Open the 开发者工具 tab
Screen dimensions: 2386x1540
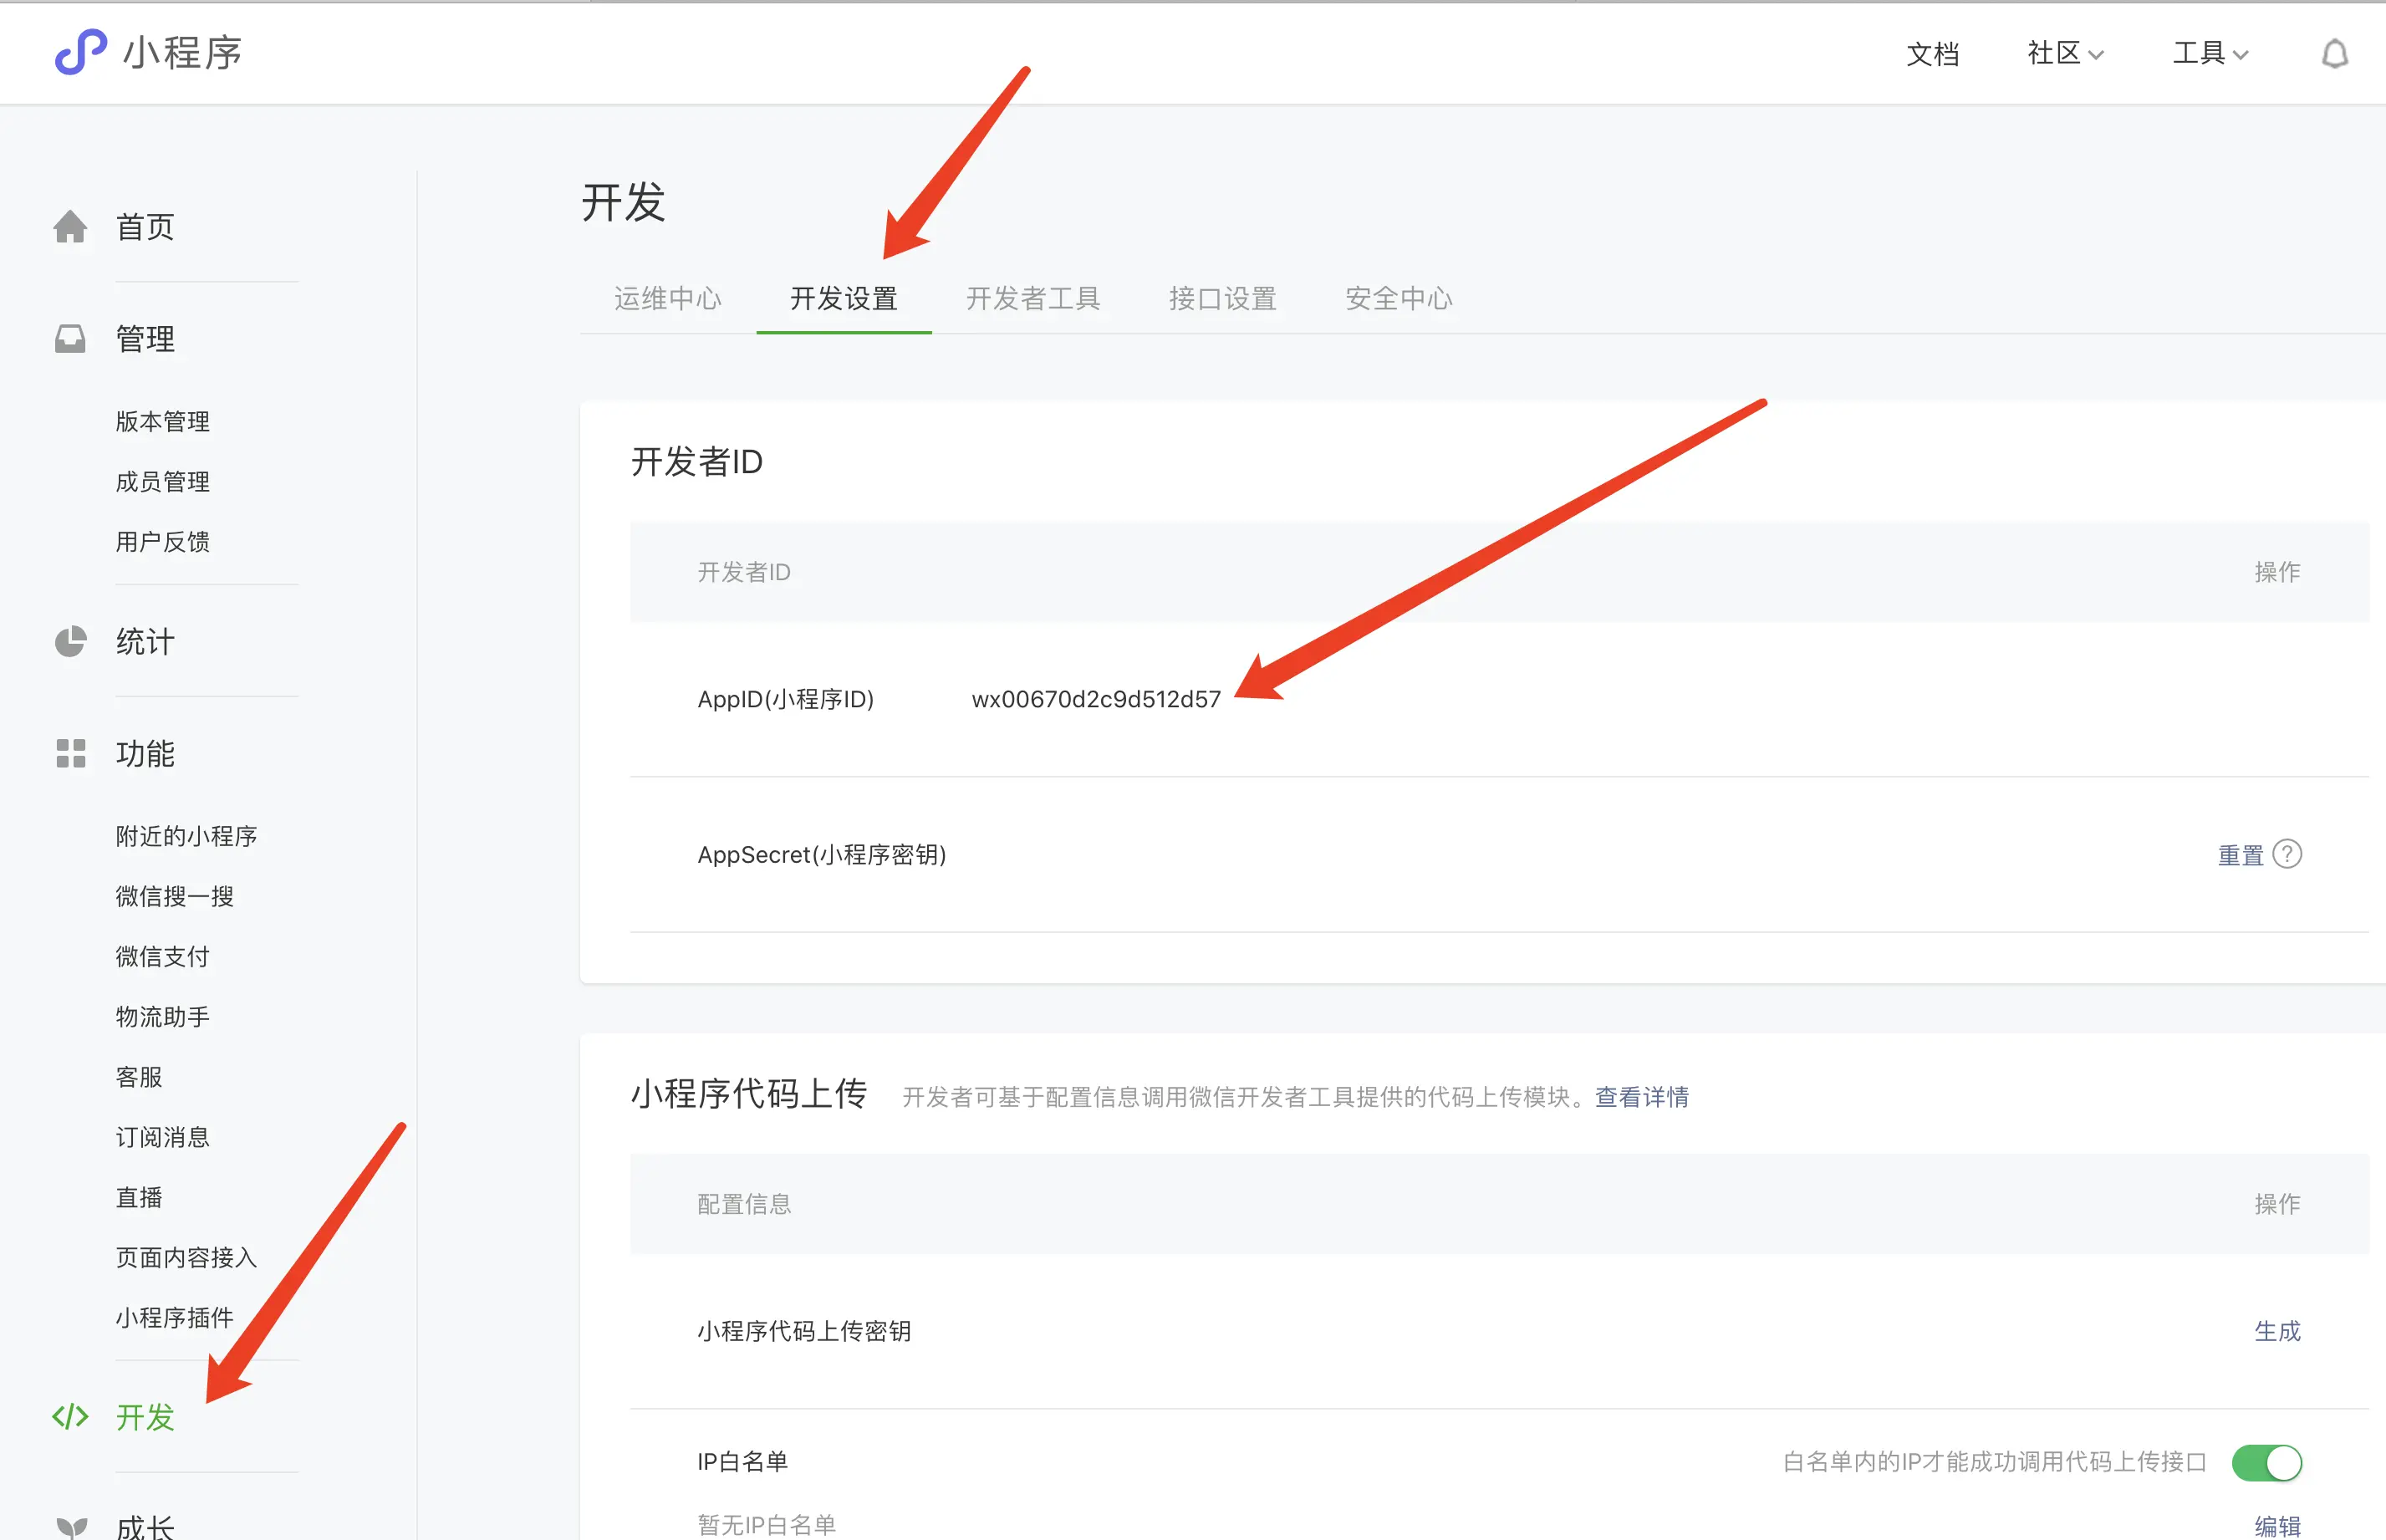(x=1033, y=298)
